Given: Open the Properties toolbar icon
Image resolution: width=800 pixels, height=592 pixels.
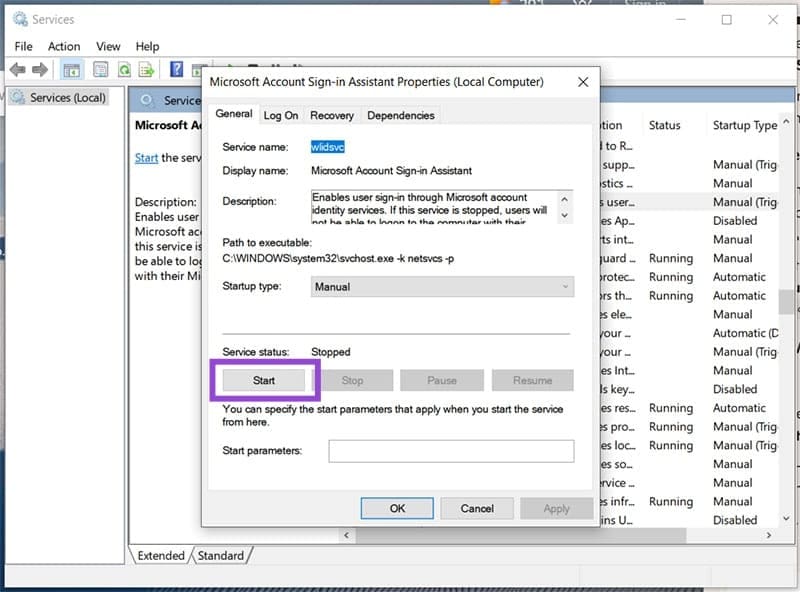Looking at the screenshot, I should pyautogui.click(x=99, y=69).
